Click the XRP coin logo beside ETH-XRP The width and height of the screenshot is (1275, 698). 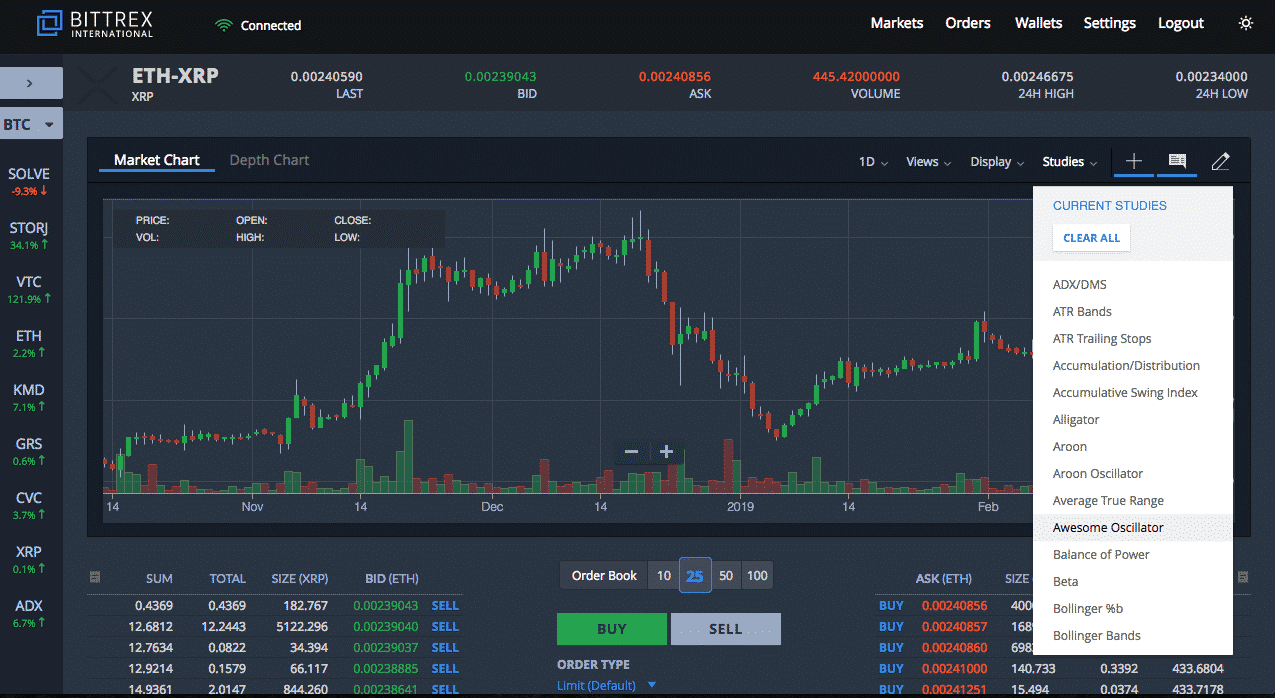coord(97,84)
